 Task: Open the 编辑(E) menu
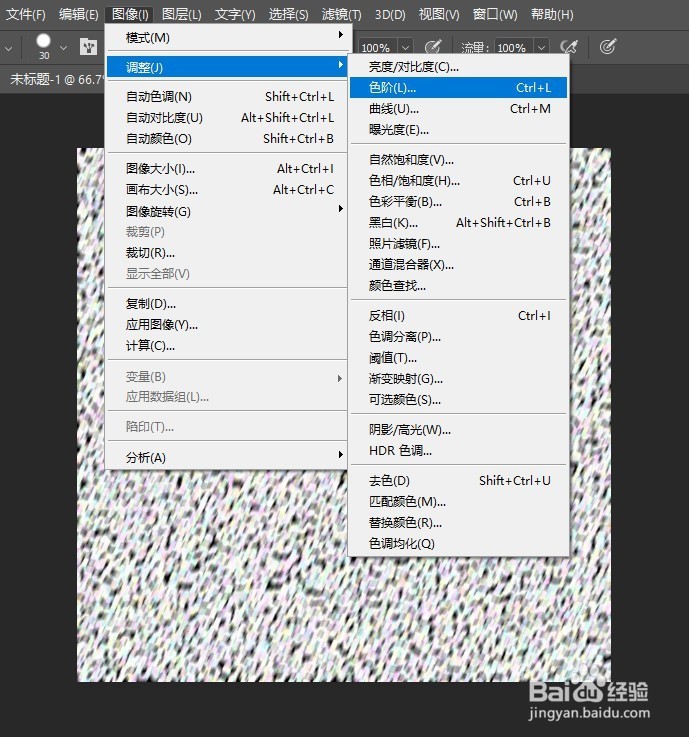(78, 15)
